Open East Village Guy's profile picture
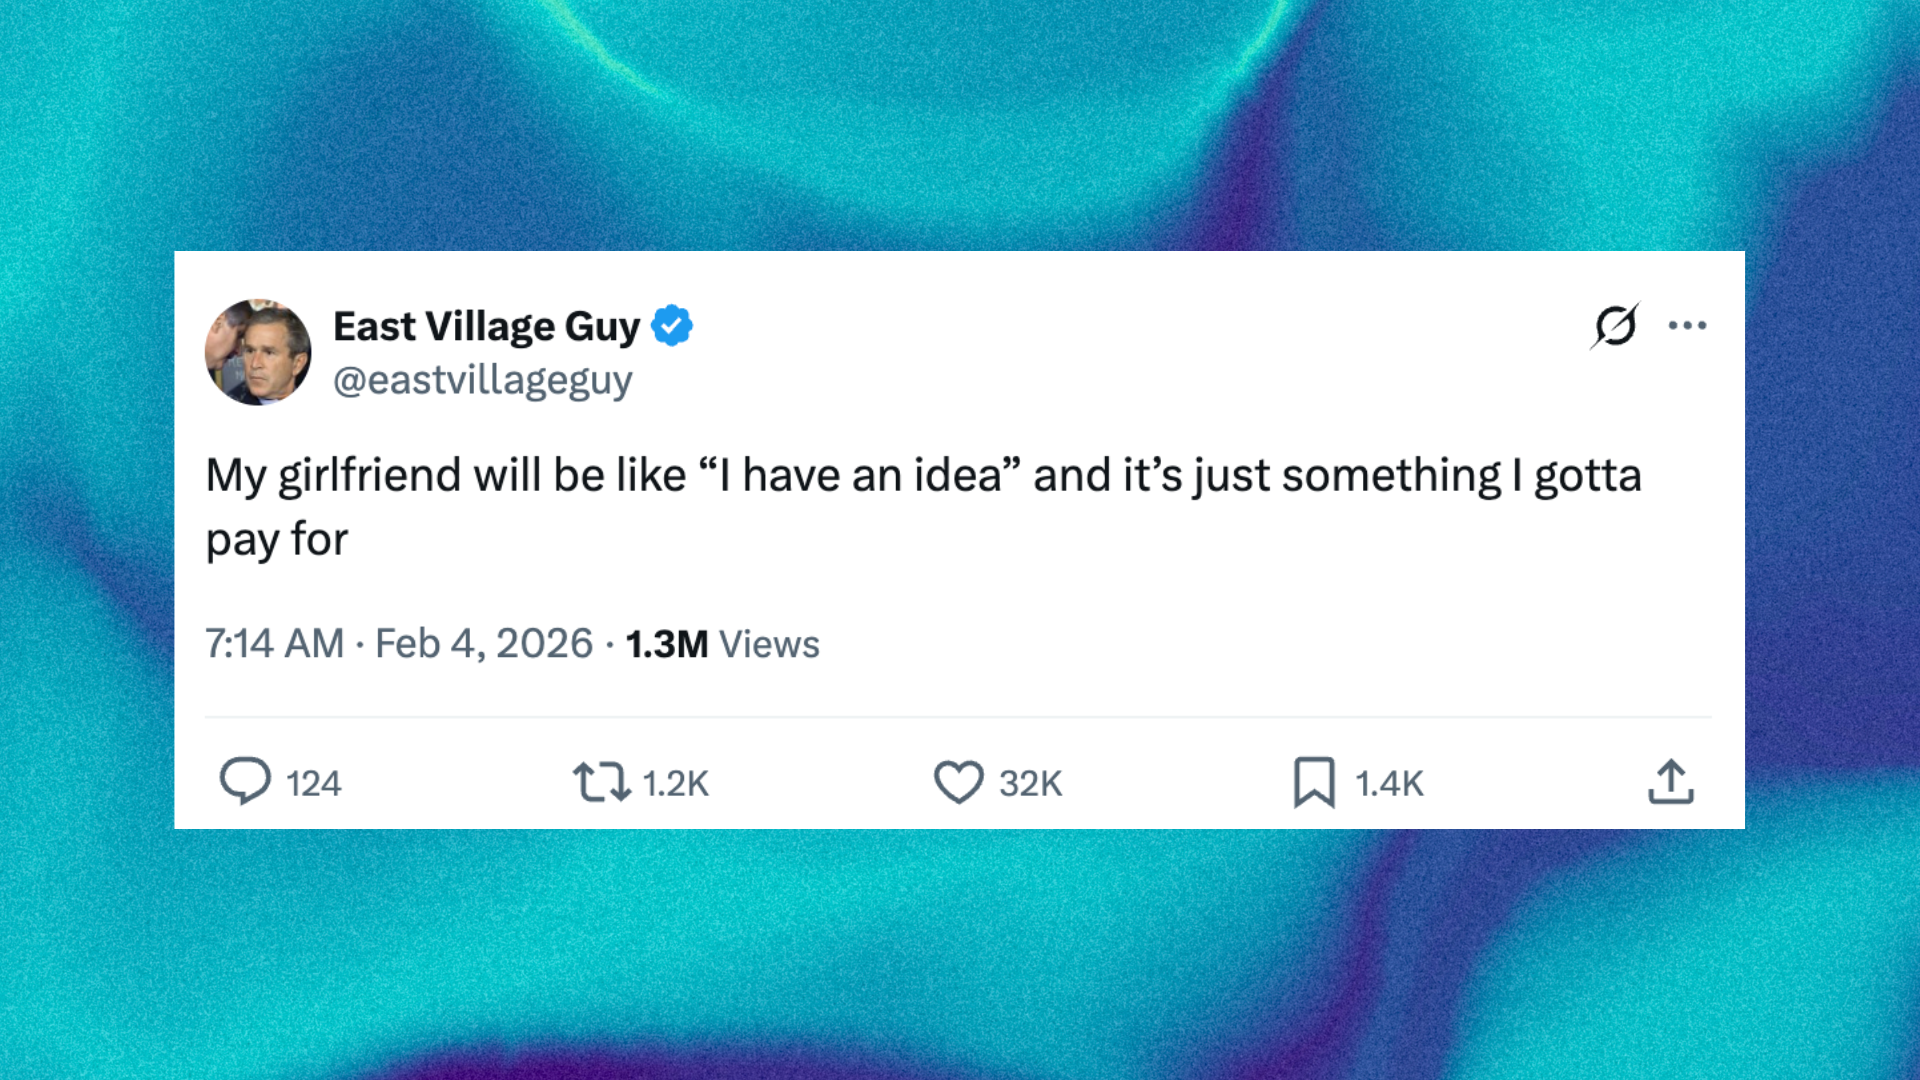Screen dimensions: 1920x1080 pyautogui.click(x=258, y=352)
